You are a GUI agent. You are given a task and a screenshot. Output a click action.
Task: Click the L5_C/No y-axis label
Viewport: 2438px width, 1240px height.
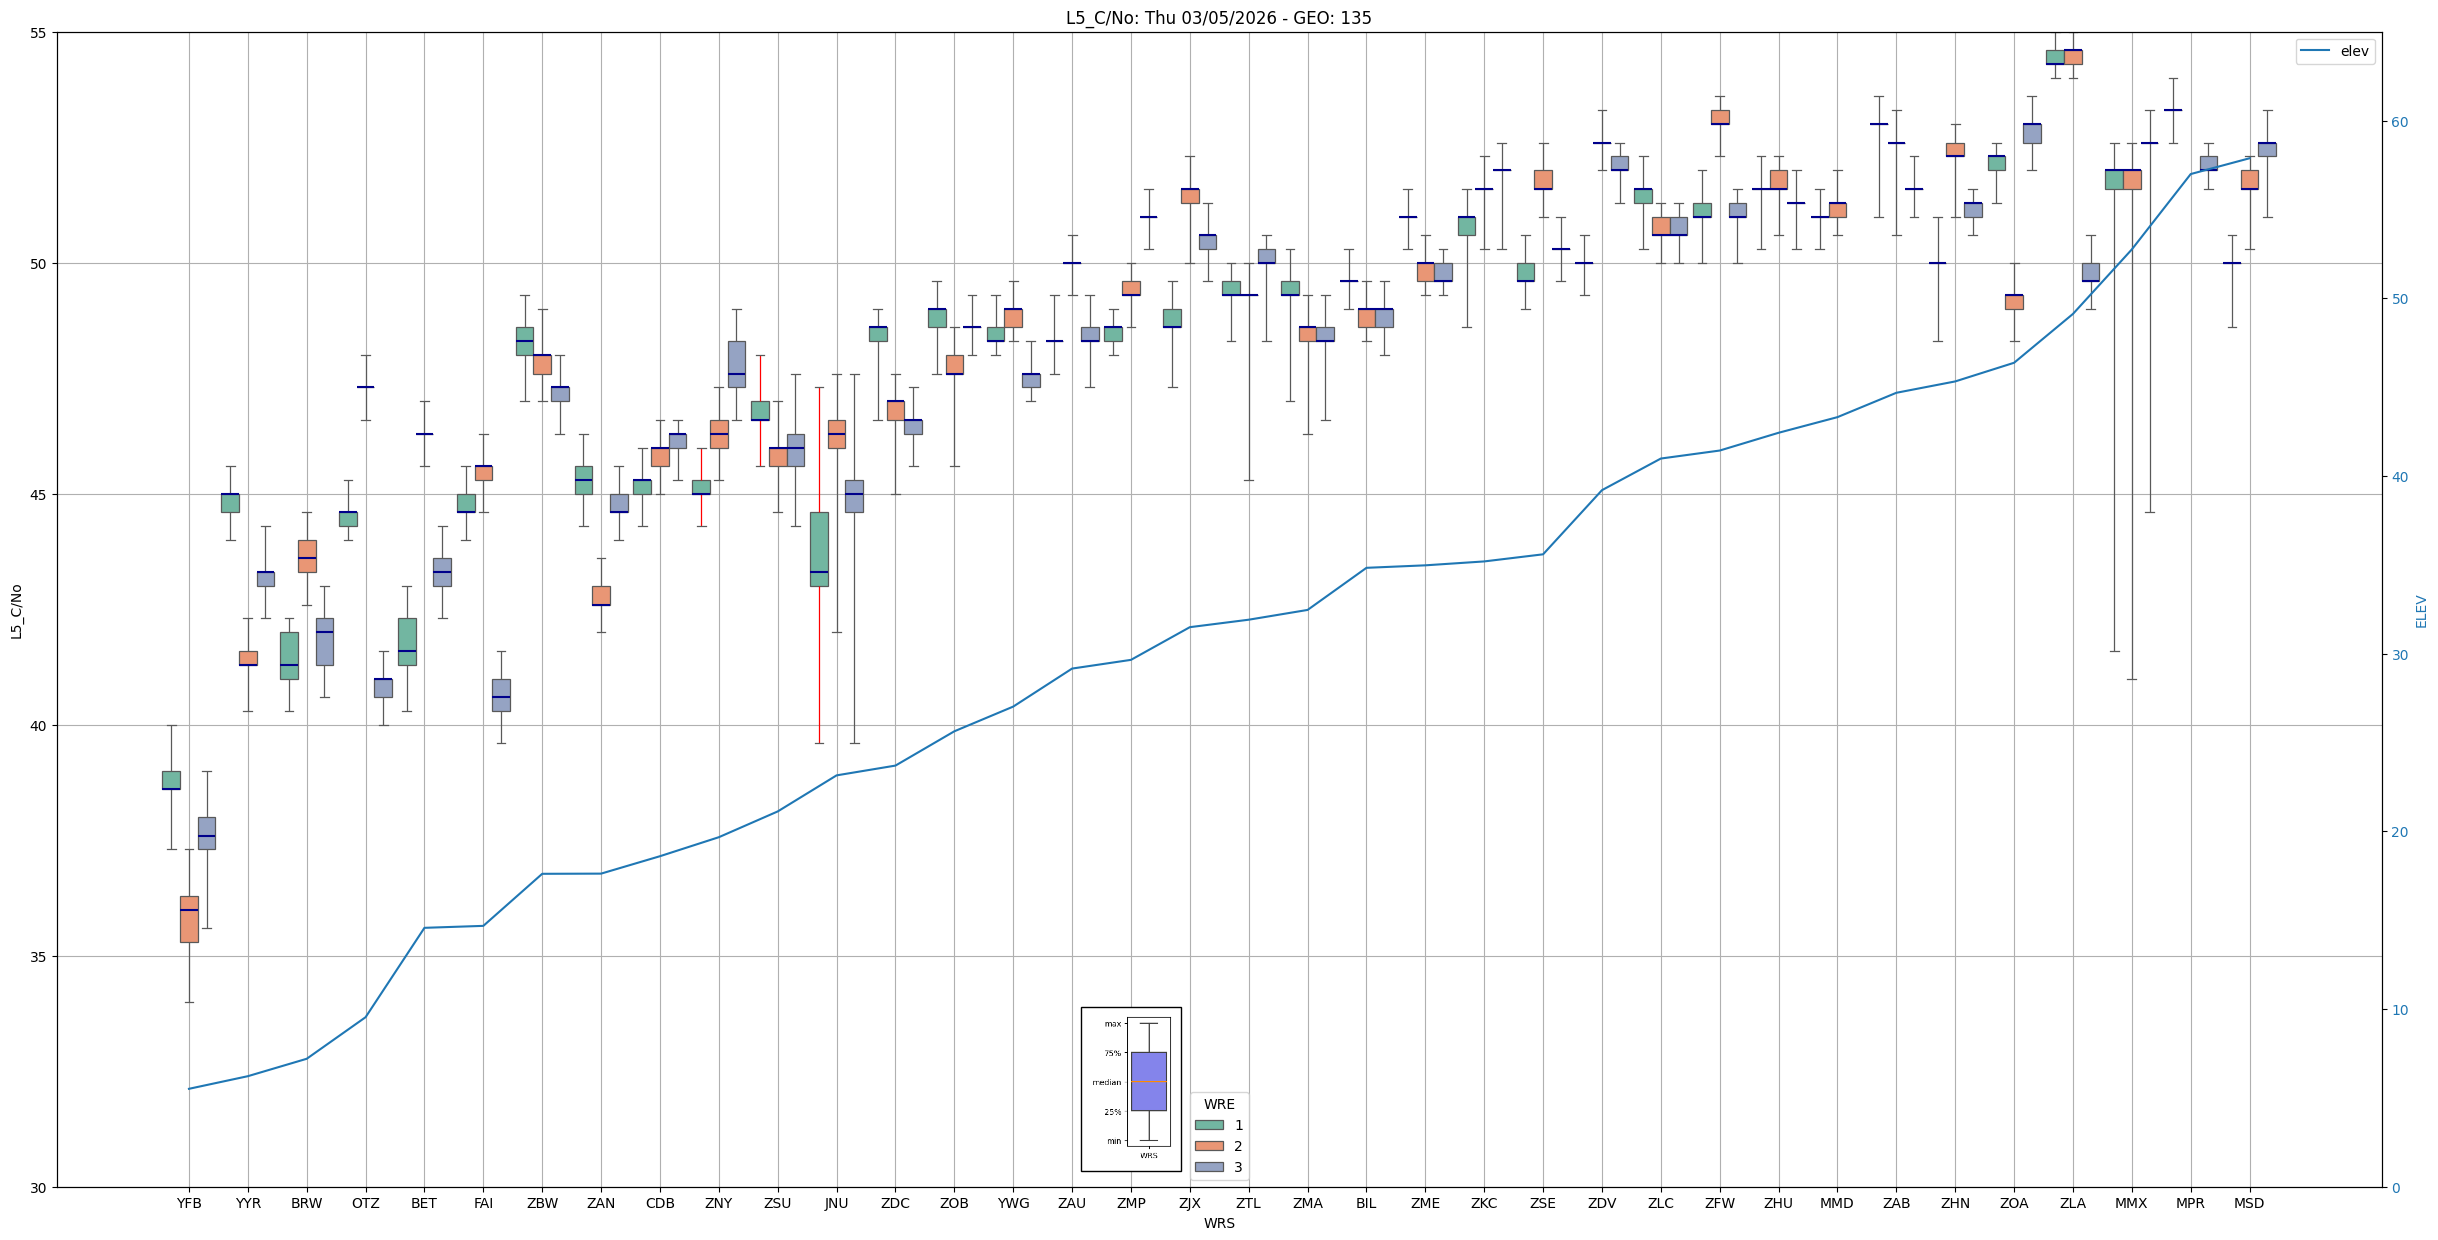point(16,611)
